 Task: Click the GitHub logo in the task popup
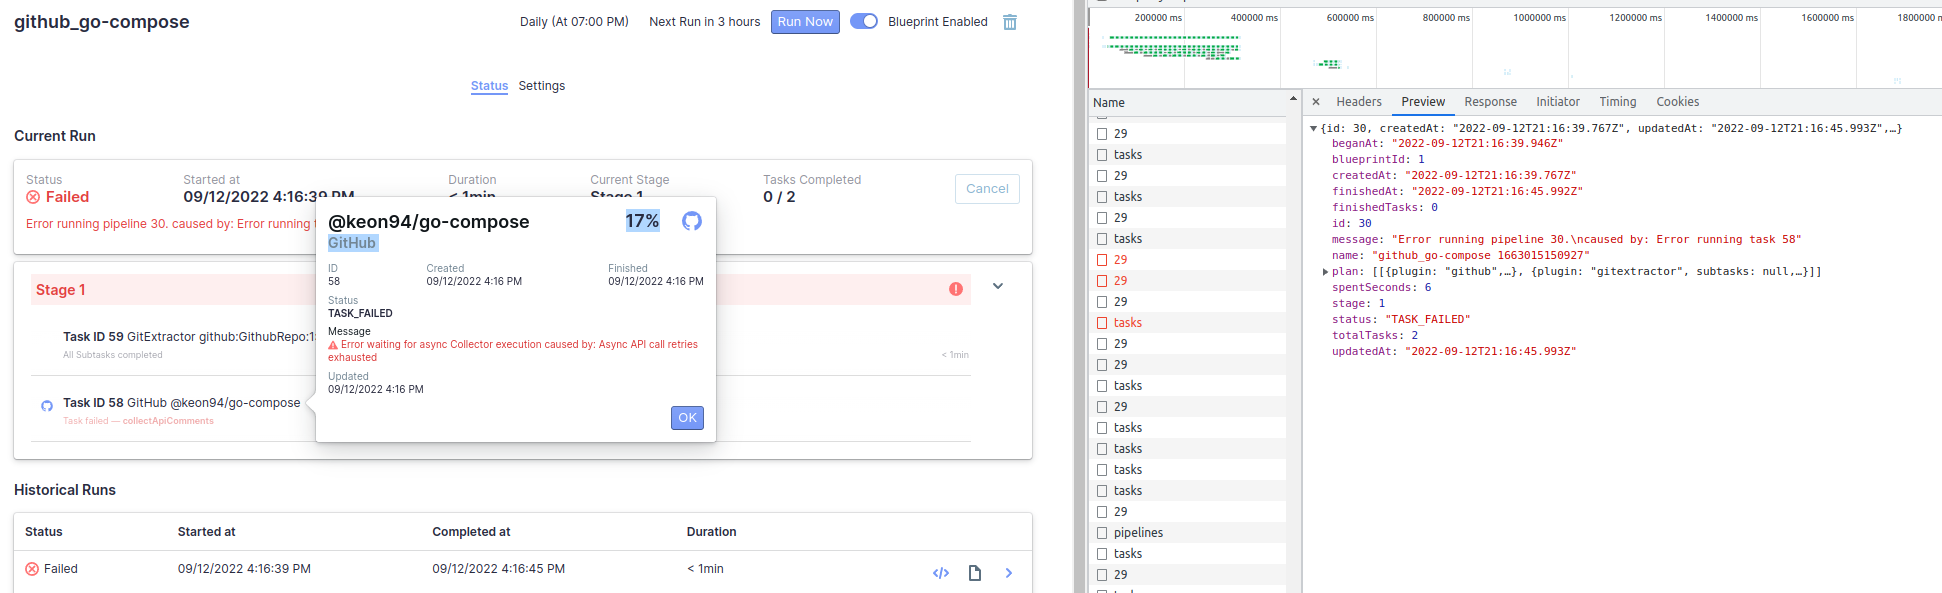pos(692,221)
